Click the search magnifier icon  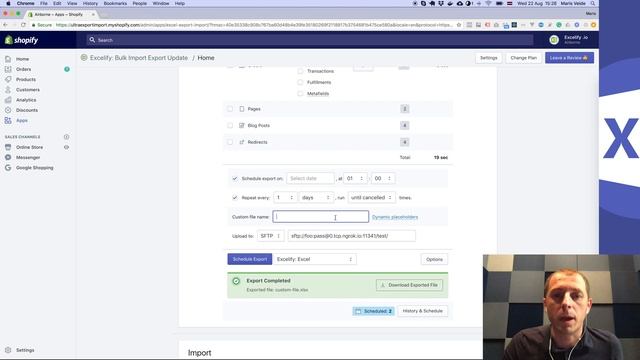92,40
